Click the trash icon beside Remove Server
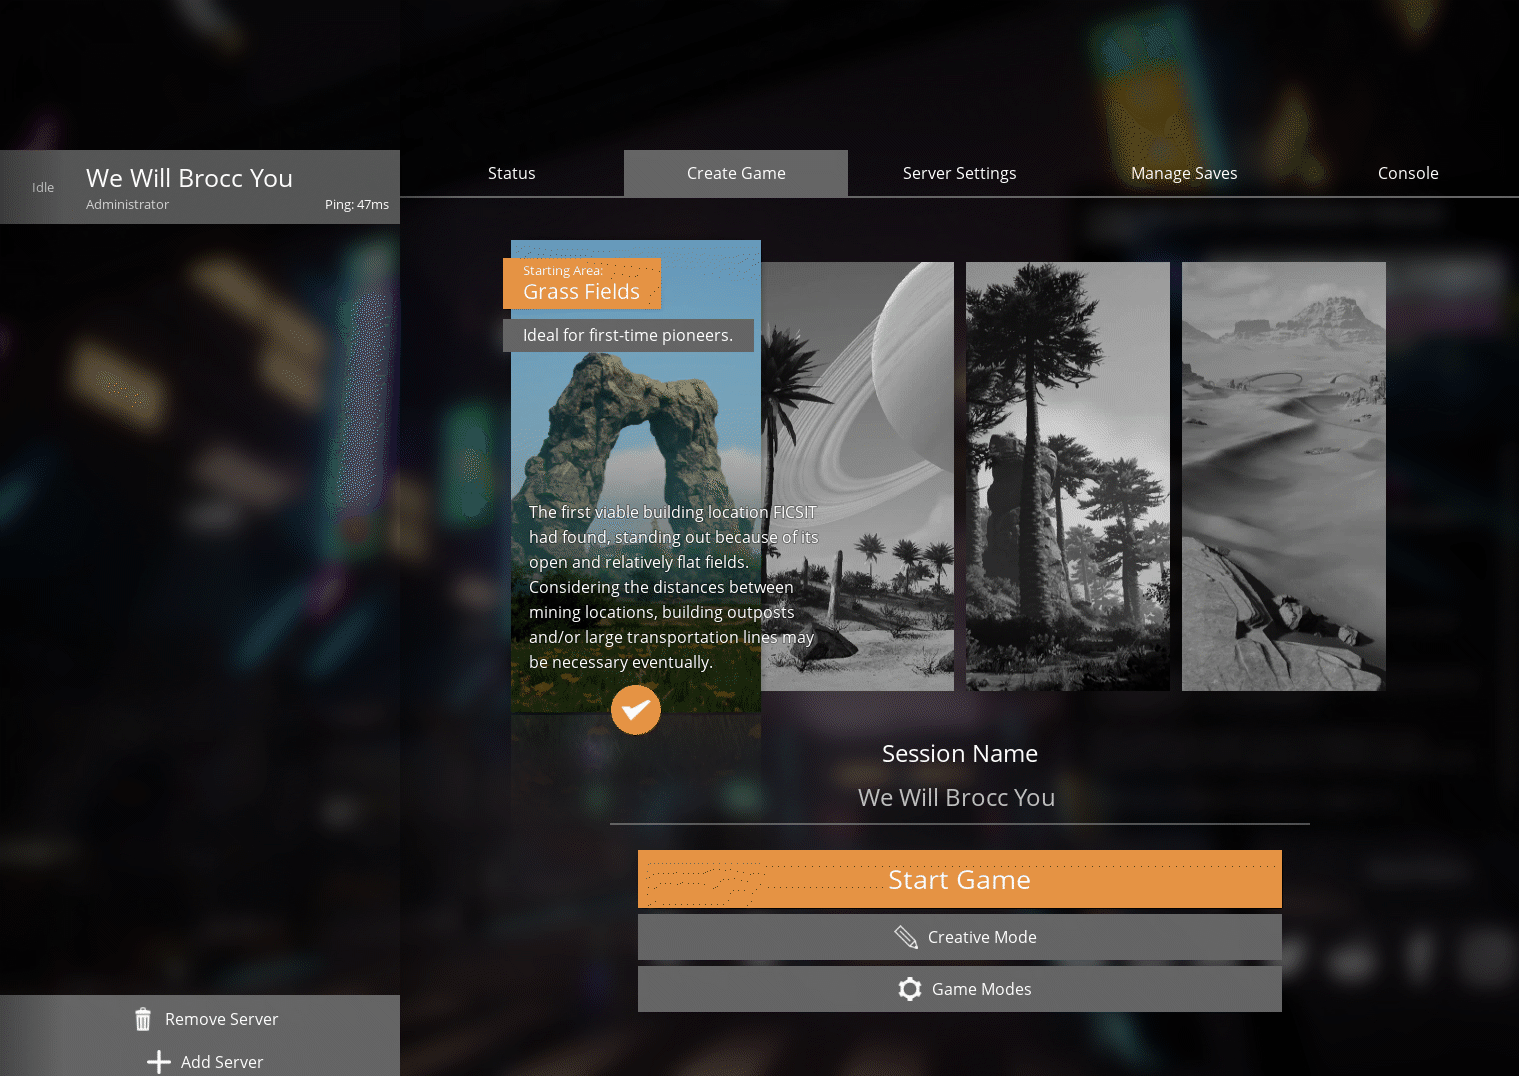The height and width of the screenshot is (1076, 1519). click(x=143, y=1019)
